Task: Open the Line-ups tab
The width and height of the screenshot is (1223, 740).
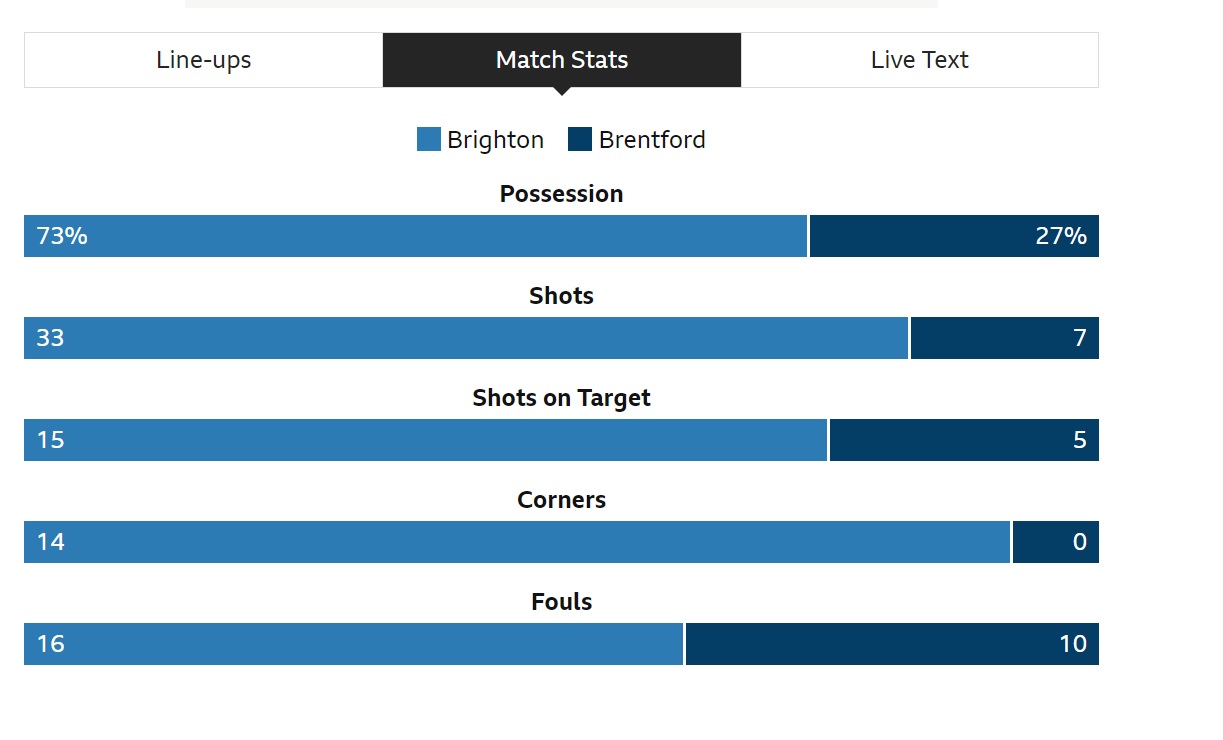Action: pyautogui.click(x=204, y=60)
